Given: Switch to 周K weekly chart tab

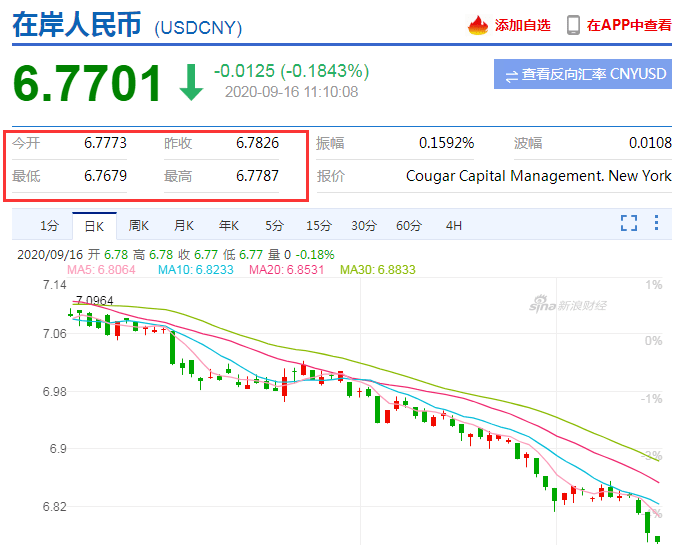Looking at the screenshot, I should click(139, 226).
